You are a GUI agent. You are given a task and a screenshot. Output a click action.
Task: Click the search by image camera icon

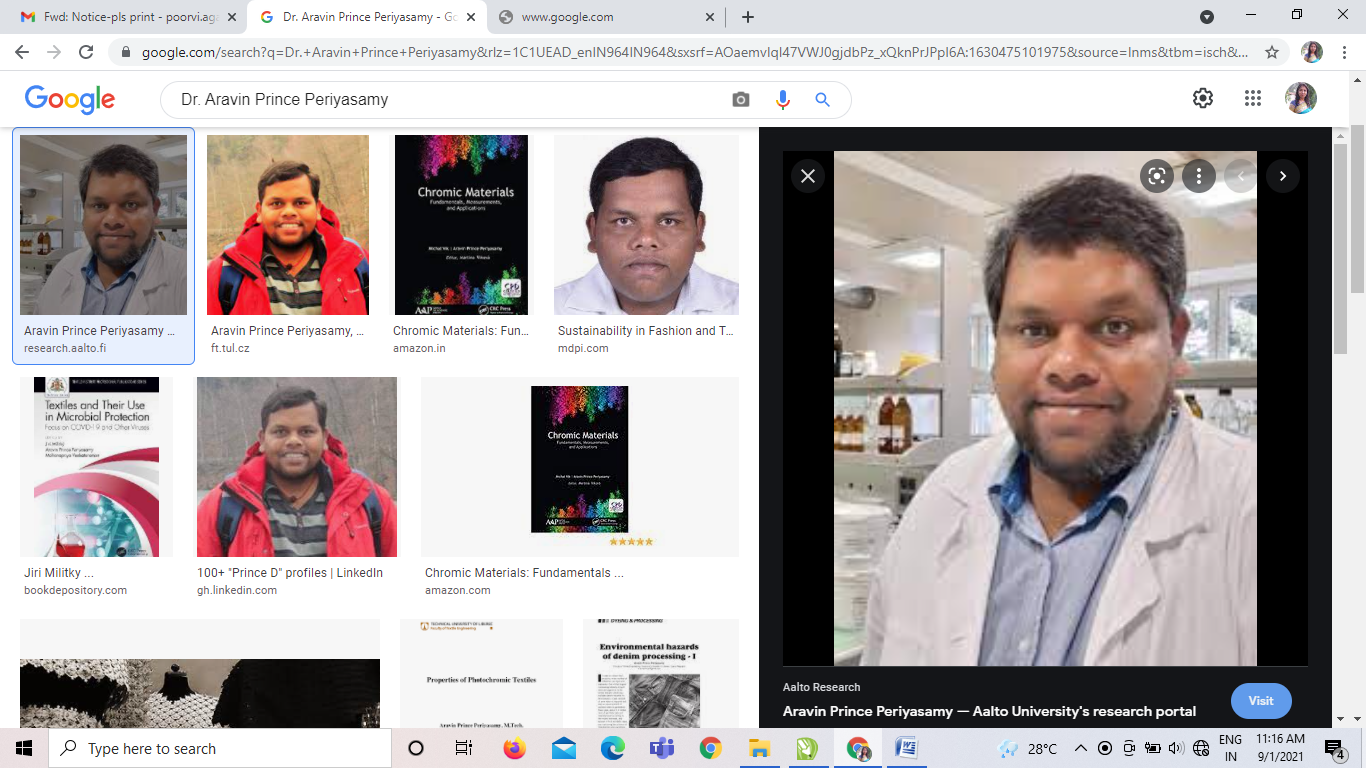coord(740,100)
